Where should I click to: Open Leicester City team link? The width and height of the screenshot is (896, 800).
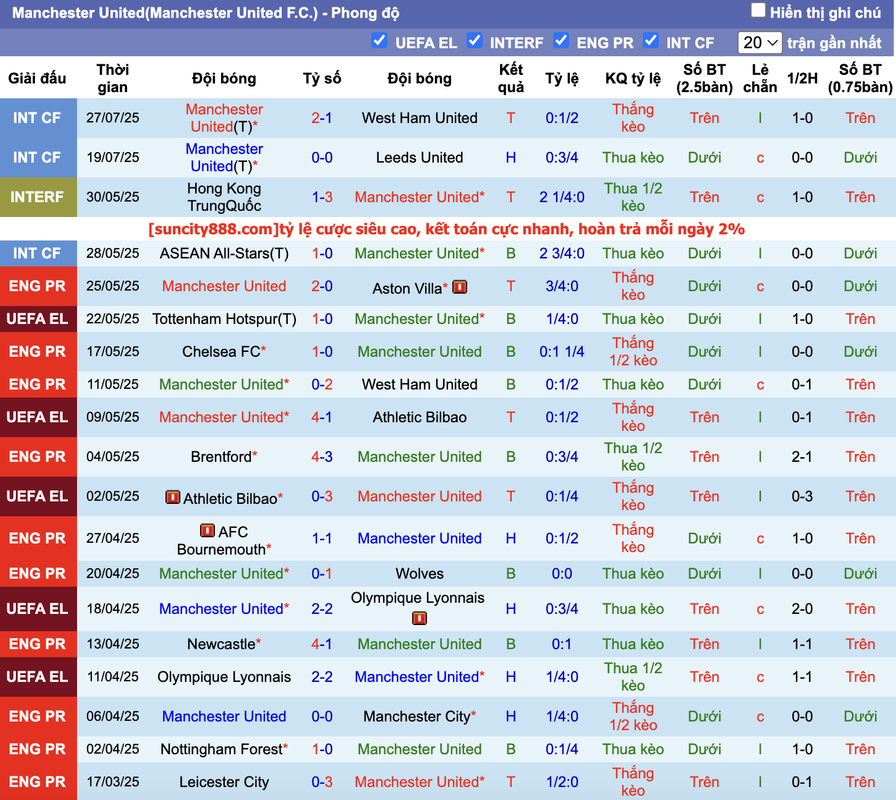[224, 782]
